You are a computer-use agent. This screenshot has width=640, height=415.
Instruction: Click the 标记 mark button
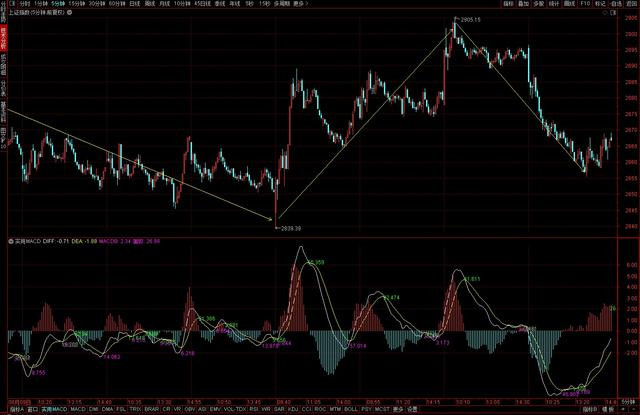click(600, 4)
